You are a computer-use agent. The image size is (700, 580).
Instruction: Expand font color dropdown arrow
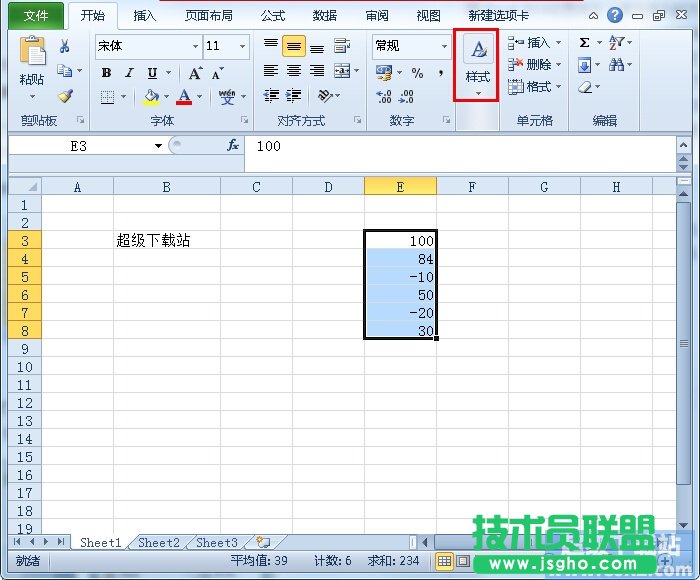click(199, 96)
